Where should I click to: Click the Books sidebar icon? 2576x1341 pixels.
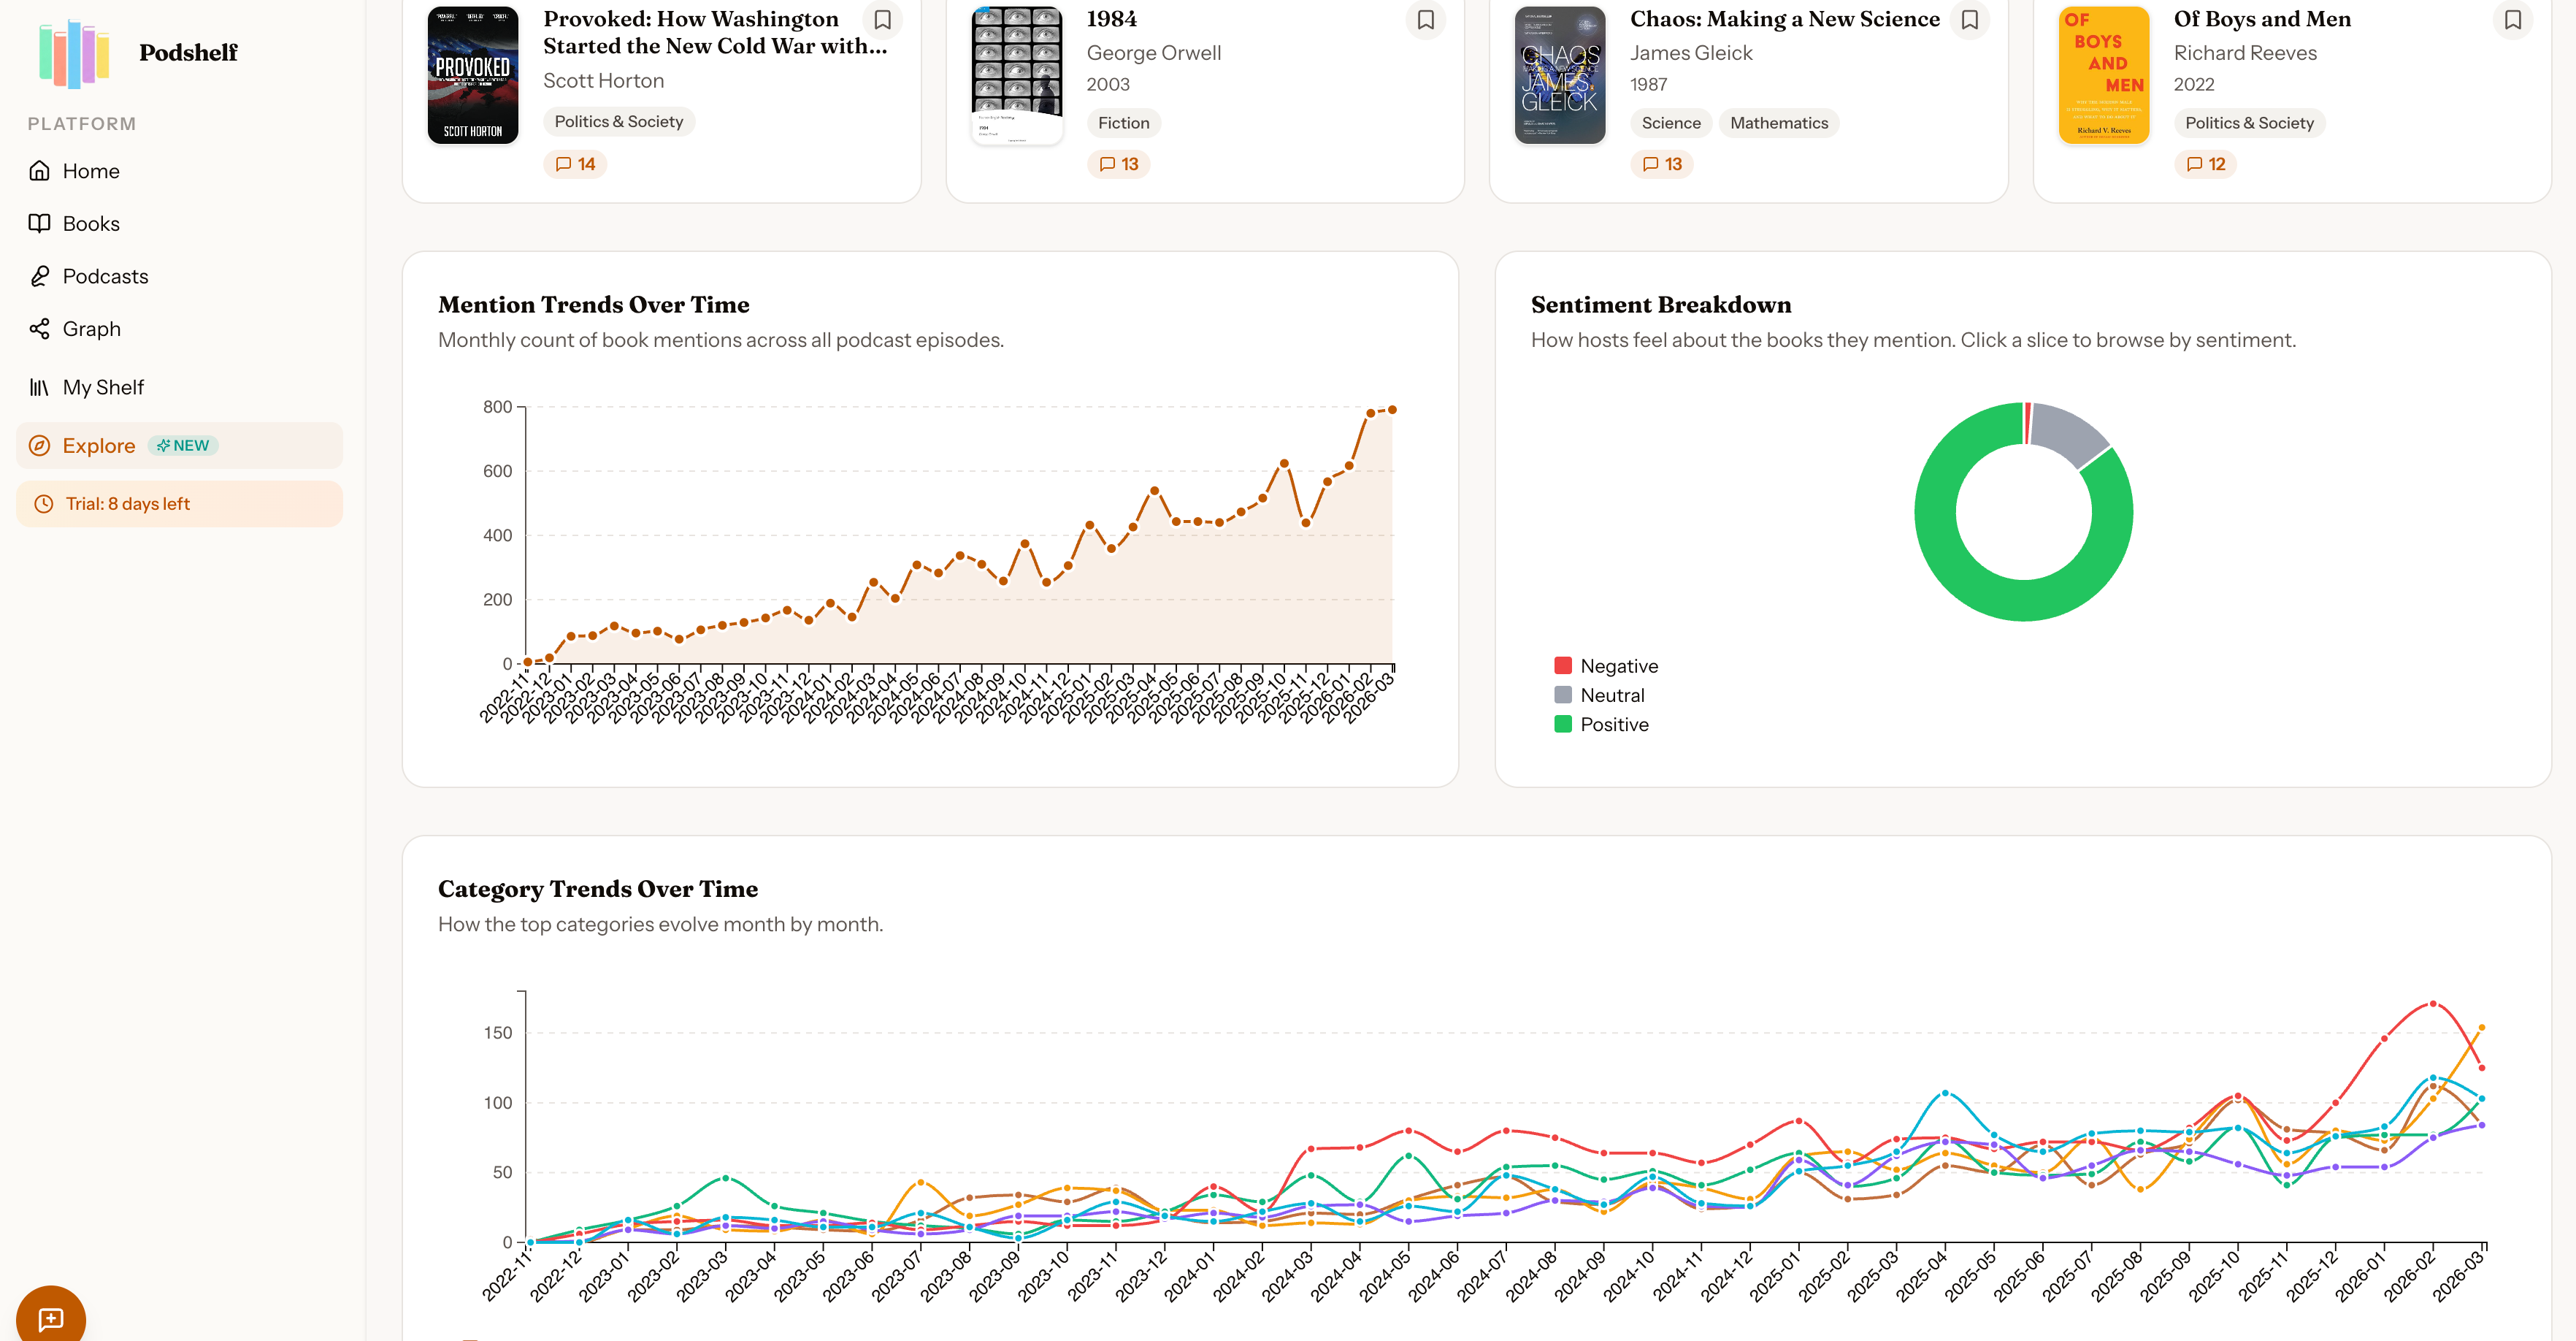[x=39, y=223]
